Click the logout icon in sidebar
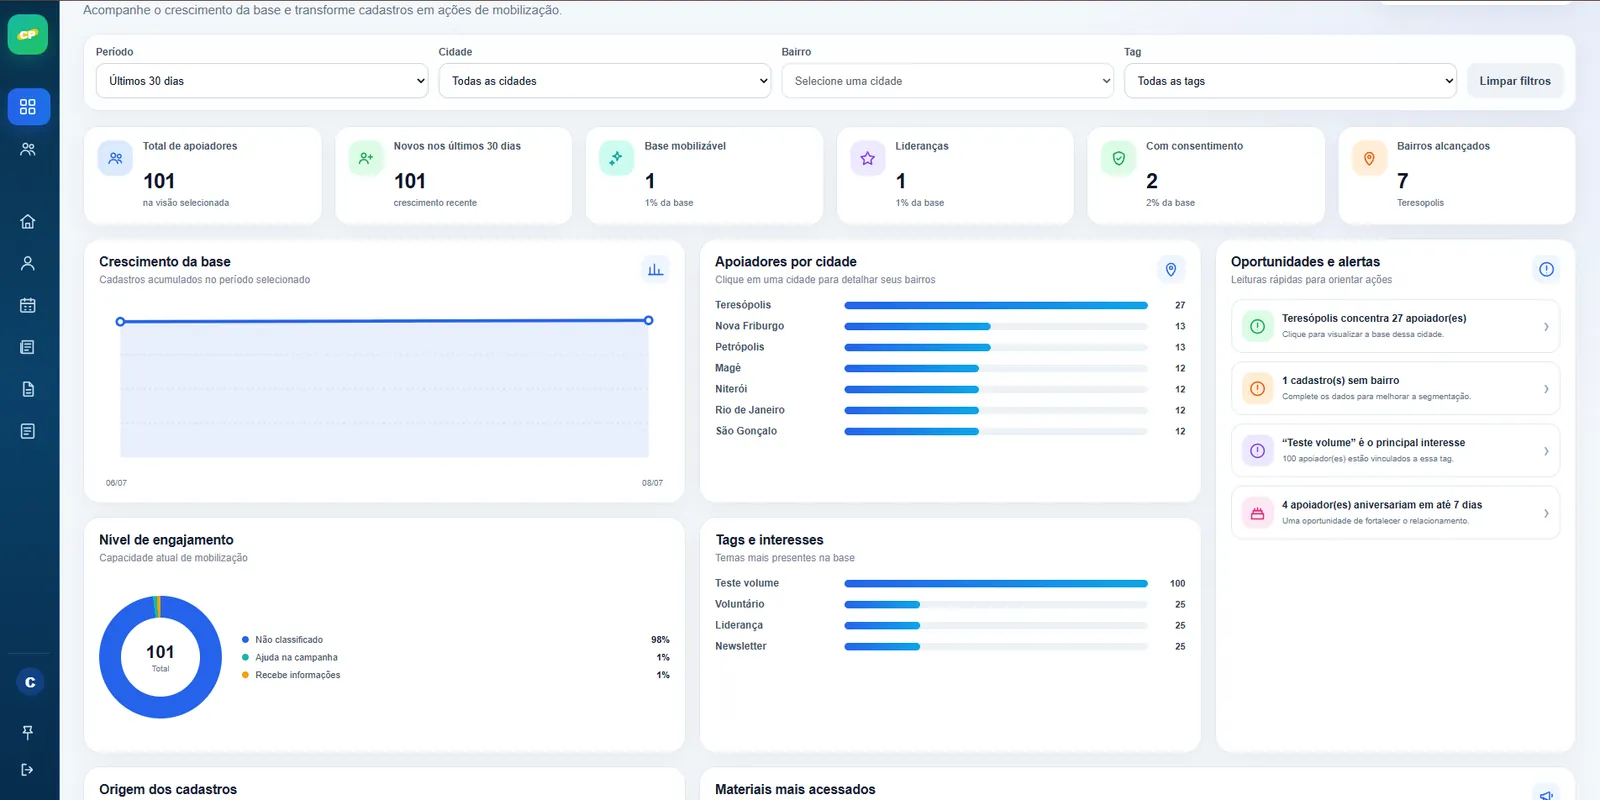Image resolution: width=1600 pixels, height=800 pixels. click(x=28, y=769)
